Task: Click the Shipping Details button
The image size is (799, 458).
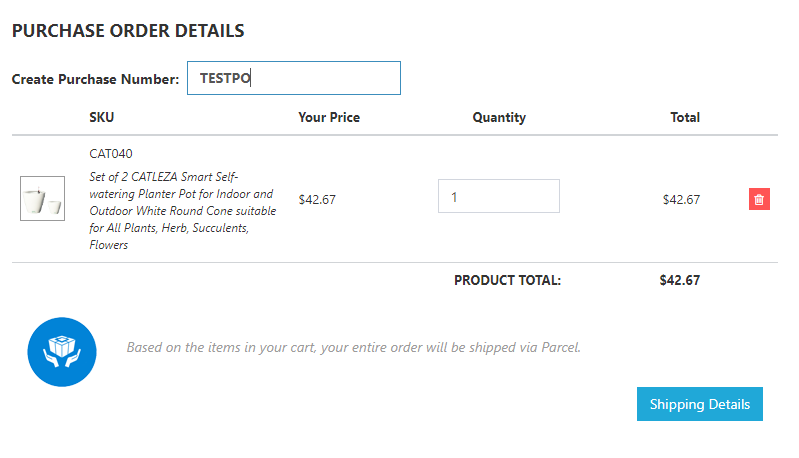Action: [x=699, y=404]
